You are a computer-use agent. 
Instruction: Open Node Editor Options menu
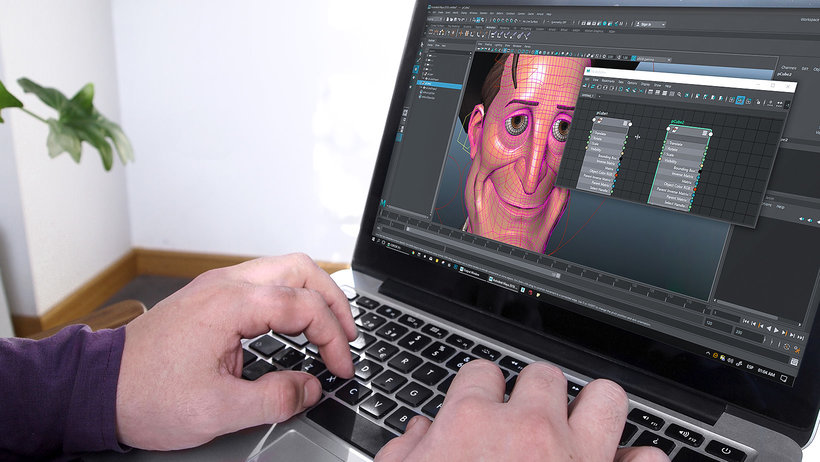pyautogui.click(x=632, y=83)
